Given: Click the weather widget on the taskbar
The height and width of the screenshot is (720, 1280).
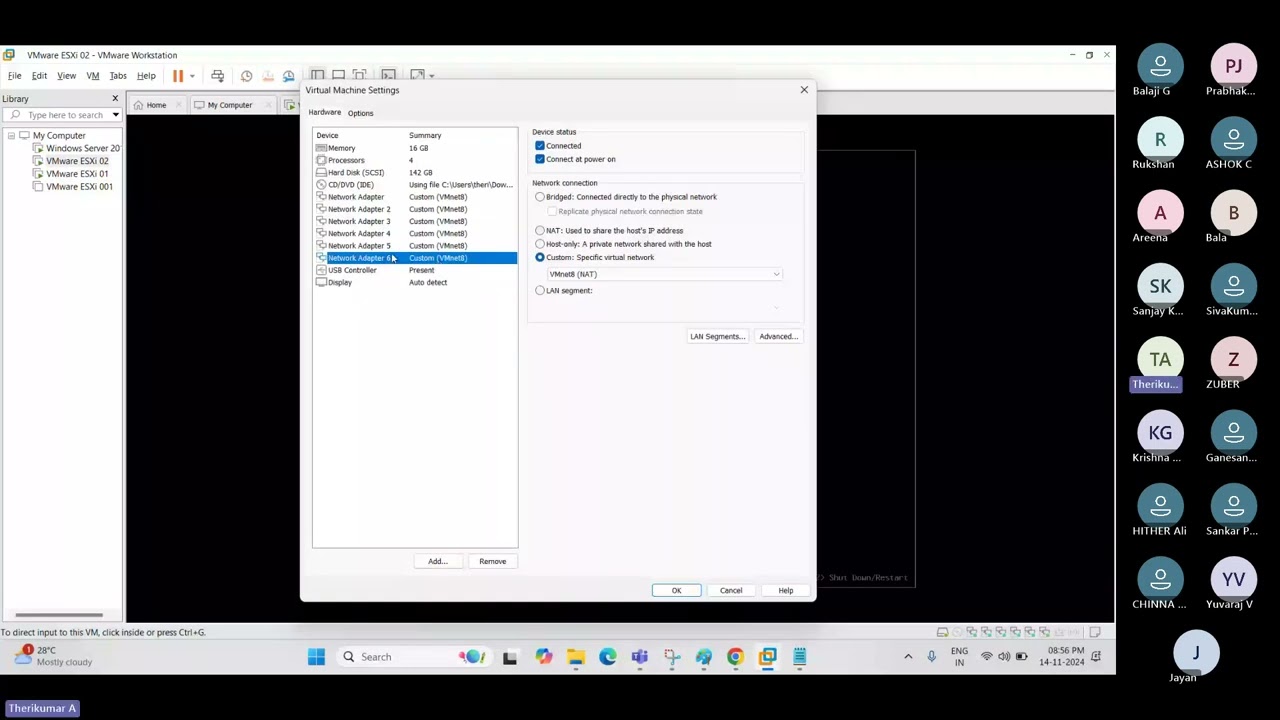Looking at the screenshot, I should (52, 656).
